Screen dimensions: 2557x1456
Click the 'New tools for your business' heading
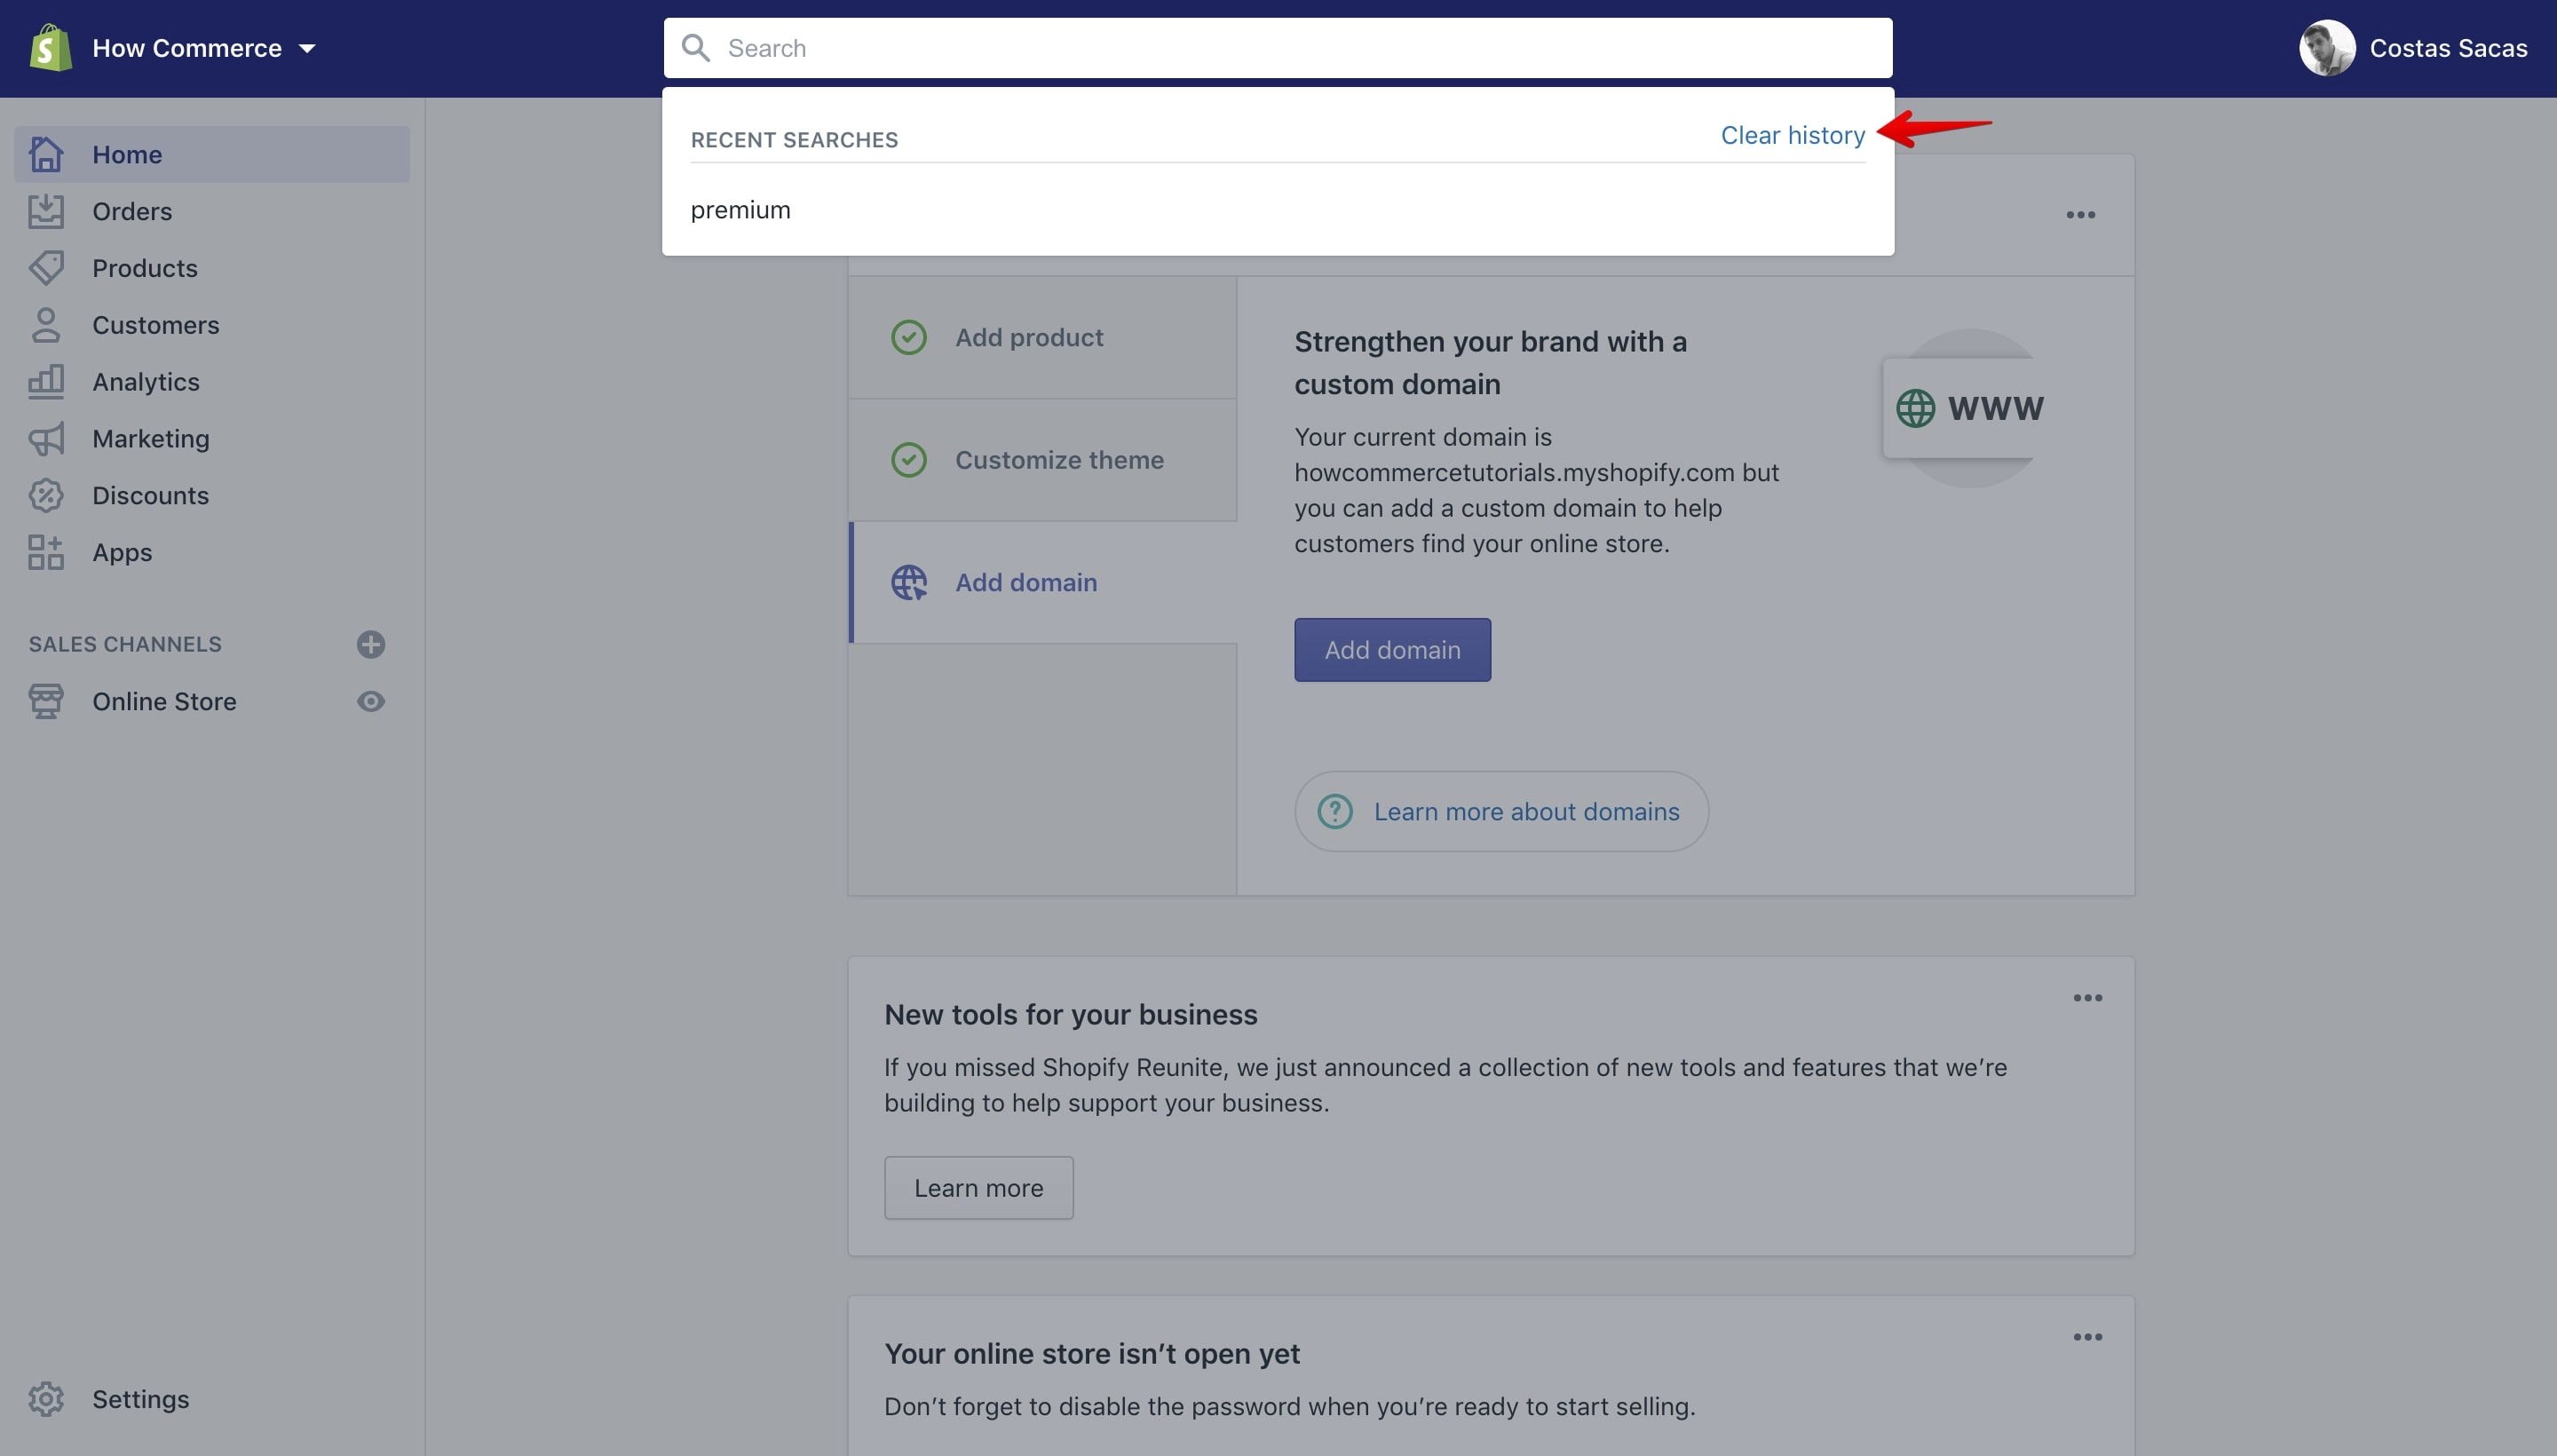1070,1015
